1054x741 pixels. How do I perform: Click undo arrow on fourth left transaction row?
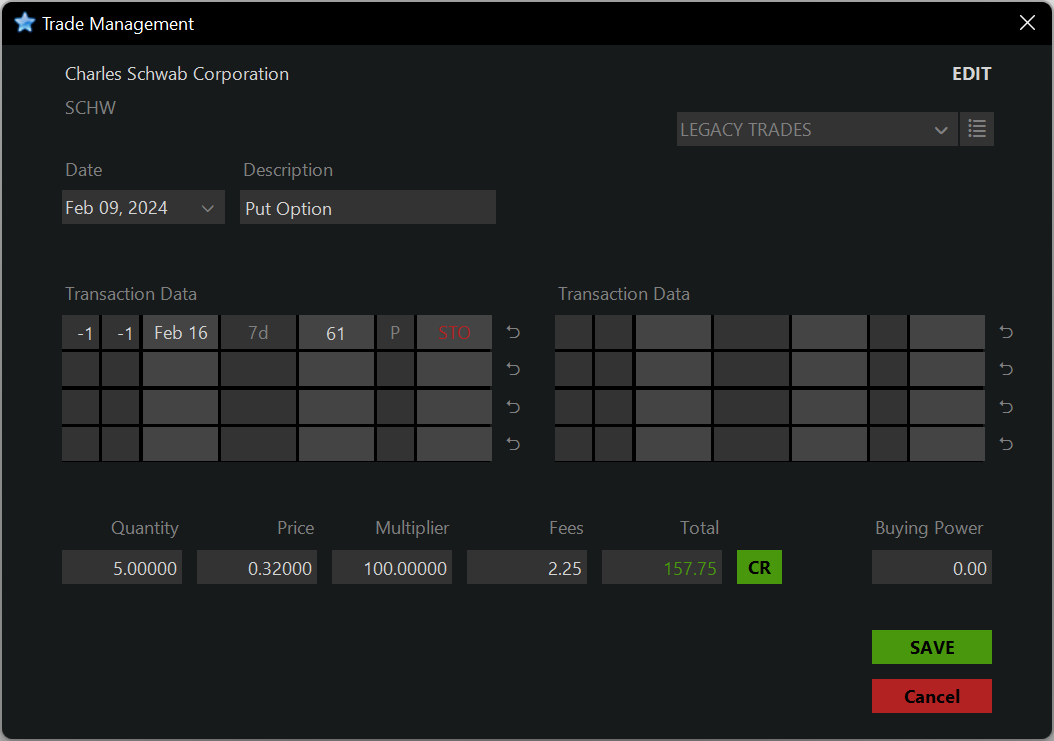(513, 444)
